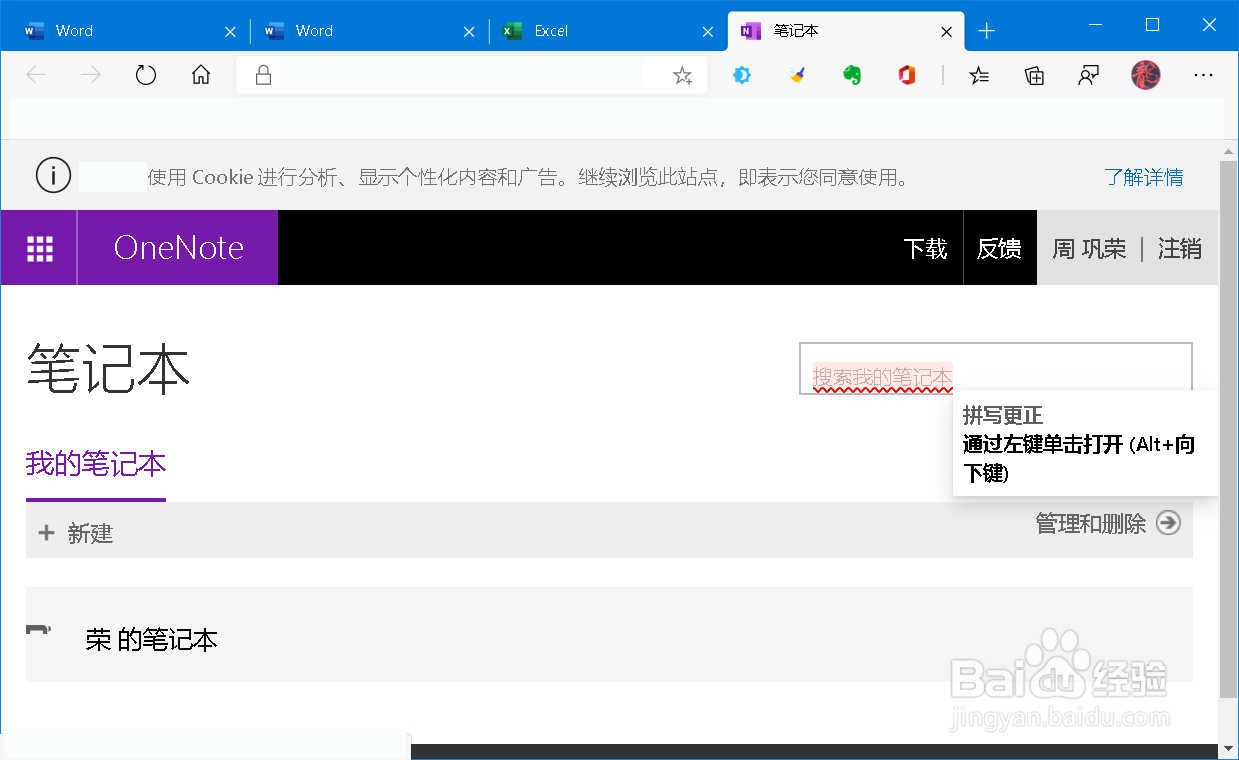Switch to the first Word browser tab

(128, 31)
